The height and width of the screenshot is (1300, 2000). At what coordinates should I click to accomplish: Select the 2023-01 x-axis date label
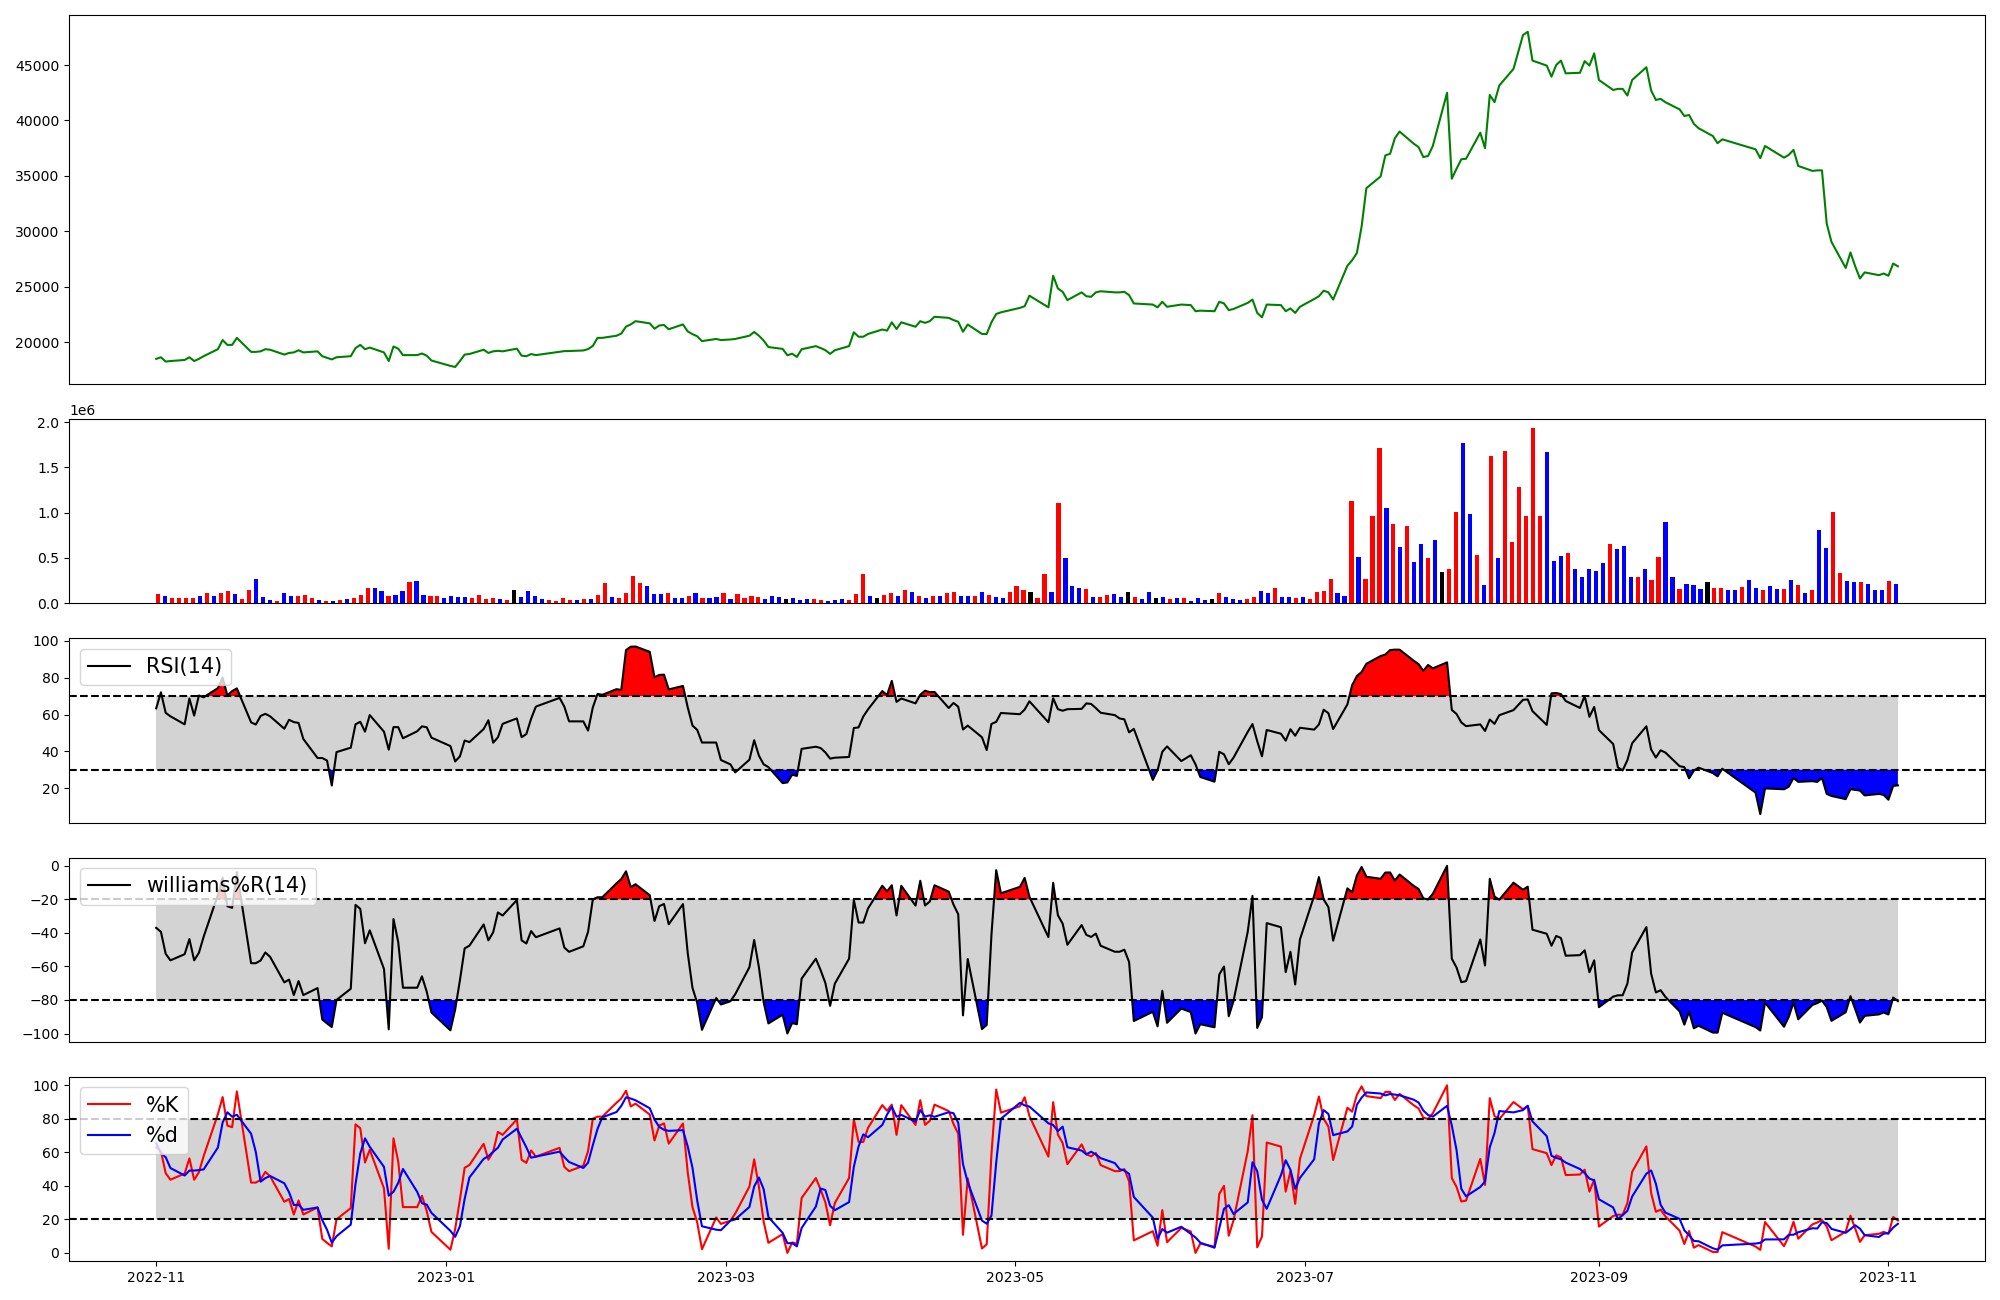click(x=445, y=1276)
